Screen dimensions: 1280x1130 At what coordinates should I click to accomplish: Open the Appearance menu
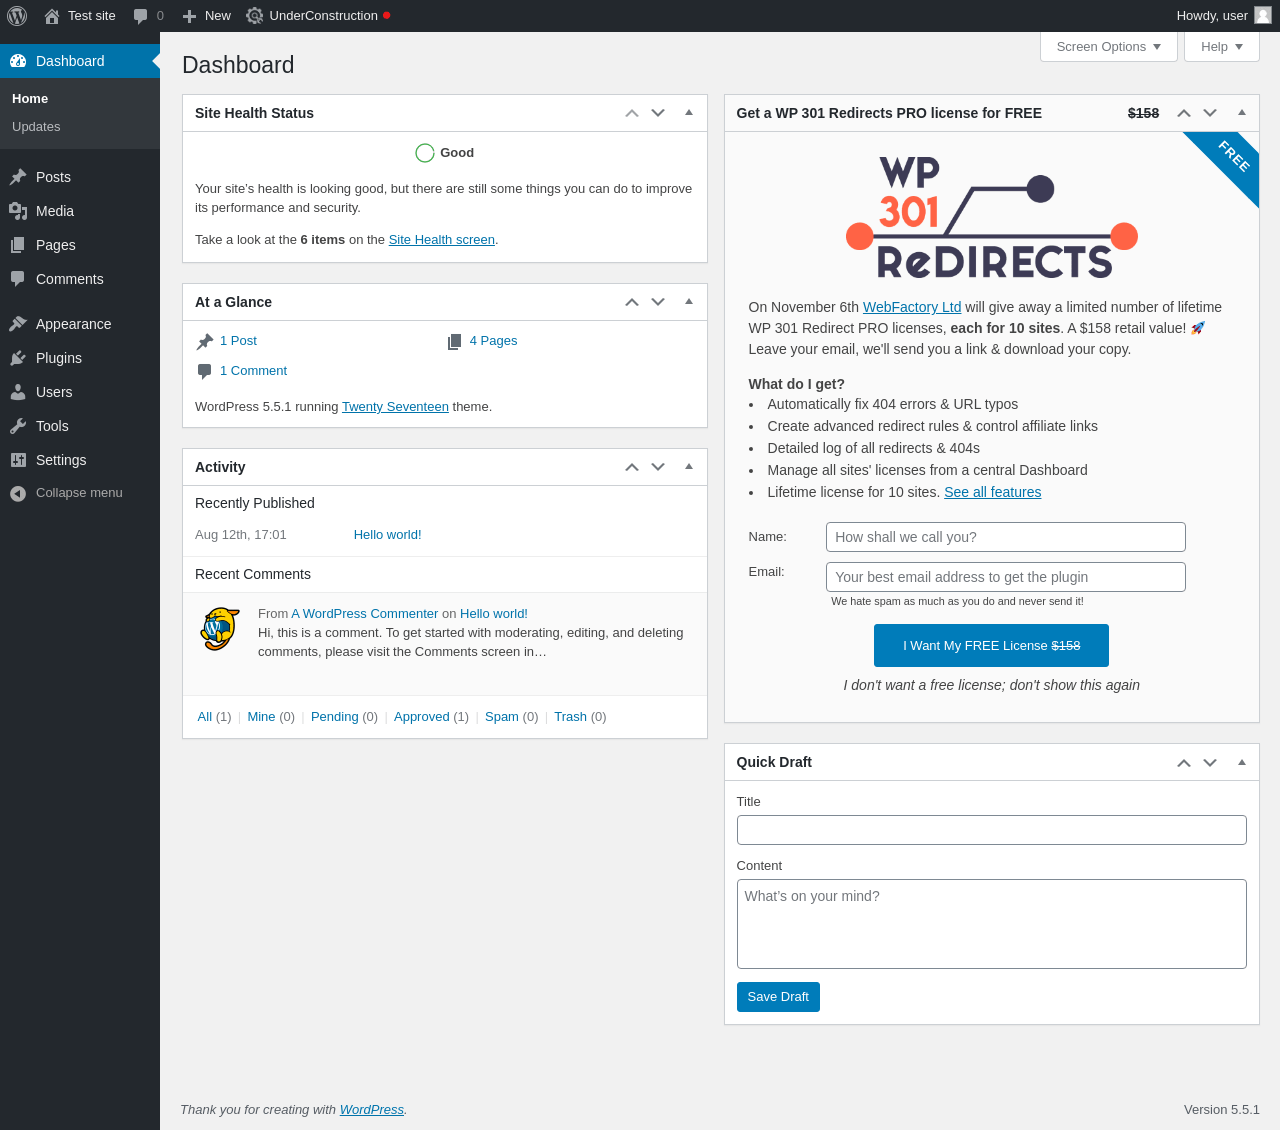click(80, 324)
